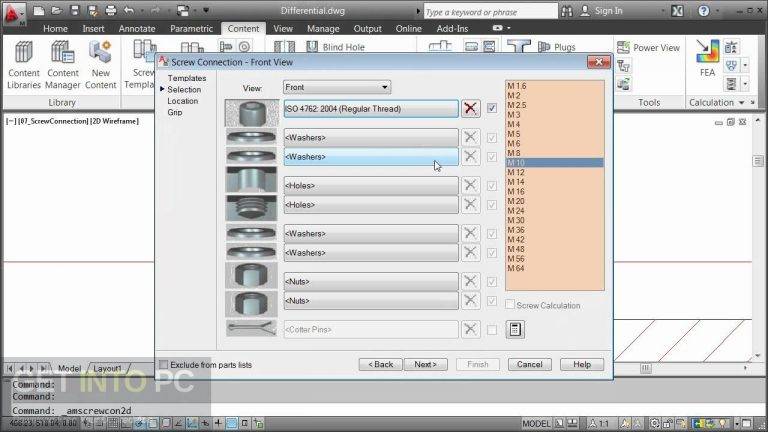The image size is (768, 432).
Task: Clear the first Holes row X button
Action: pyautogui.click(x=470, y=185)
